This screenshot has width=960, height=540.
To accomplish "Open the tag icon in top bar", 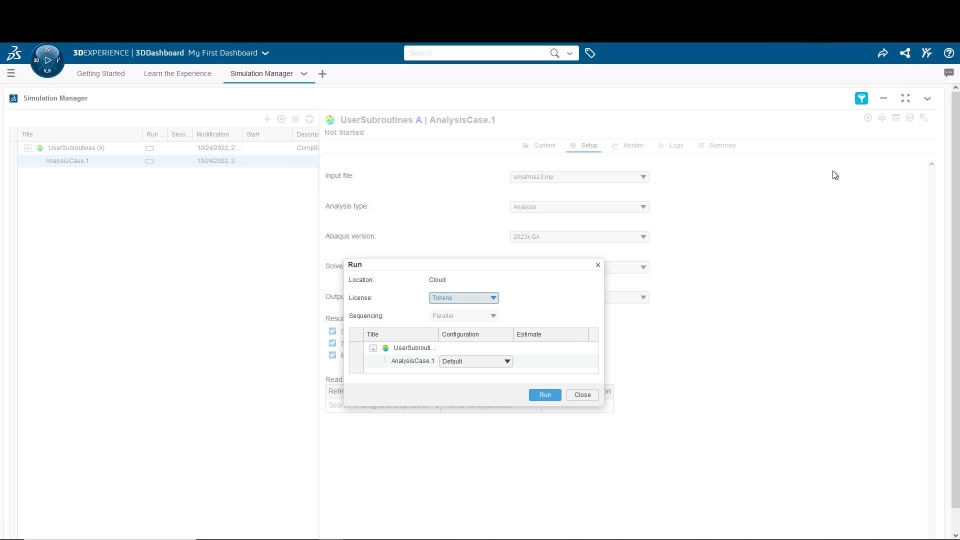I will point(590,53).
